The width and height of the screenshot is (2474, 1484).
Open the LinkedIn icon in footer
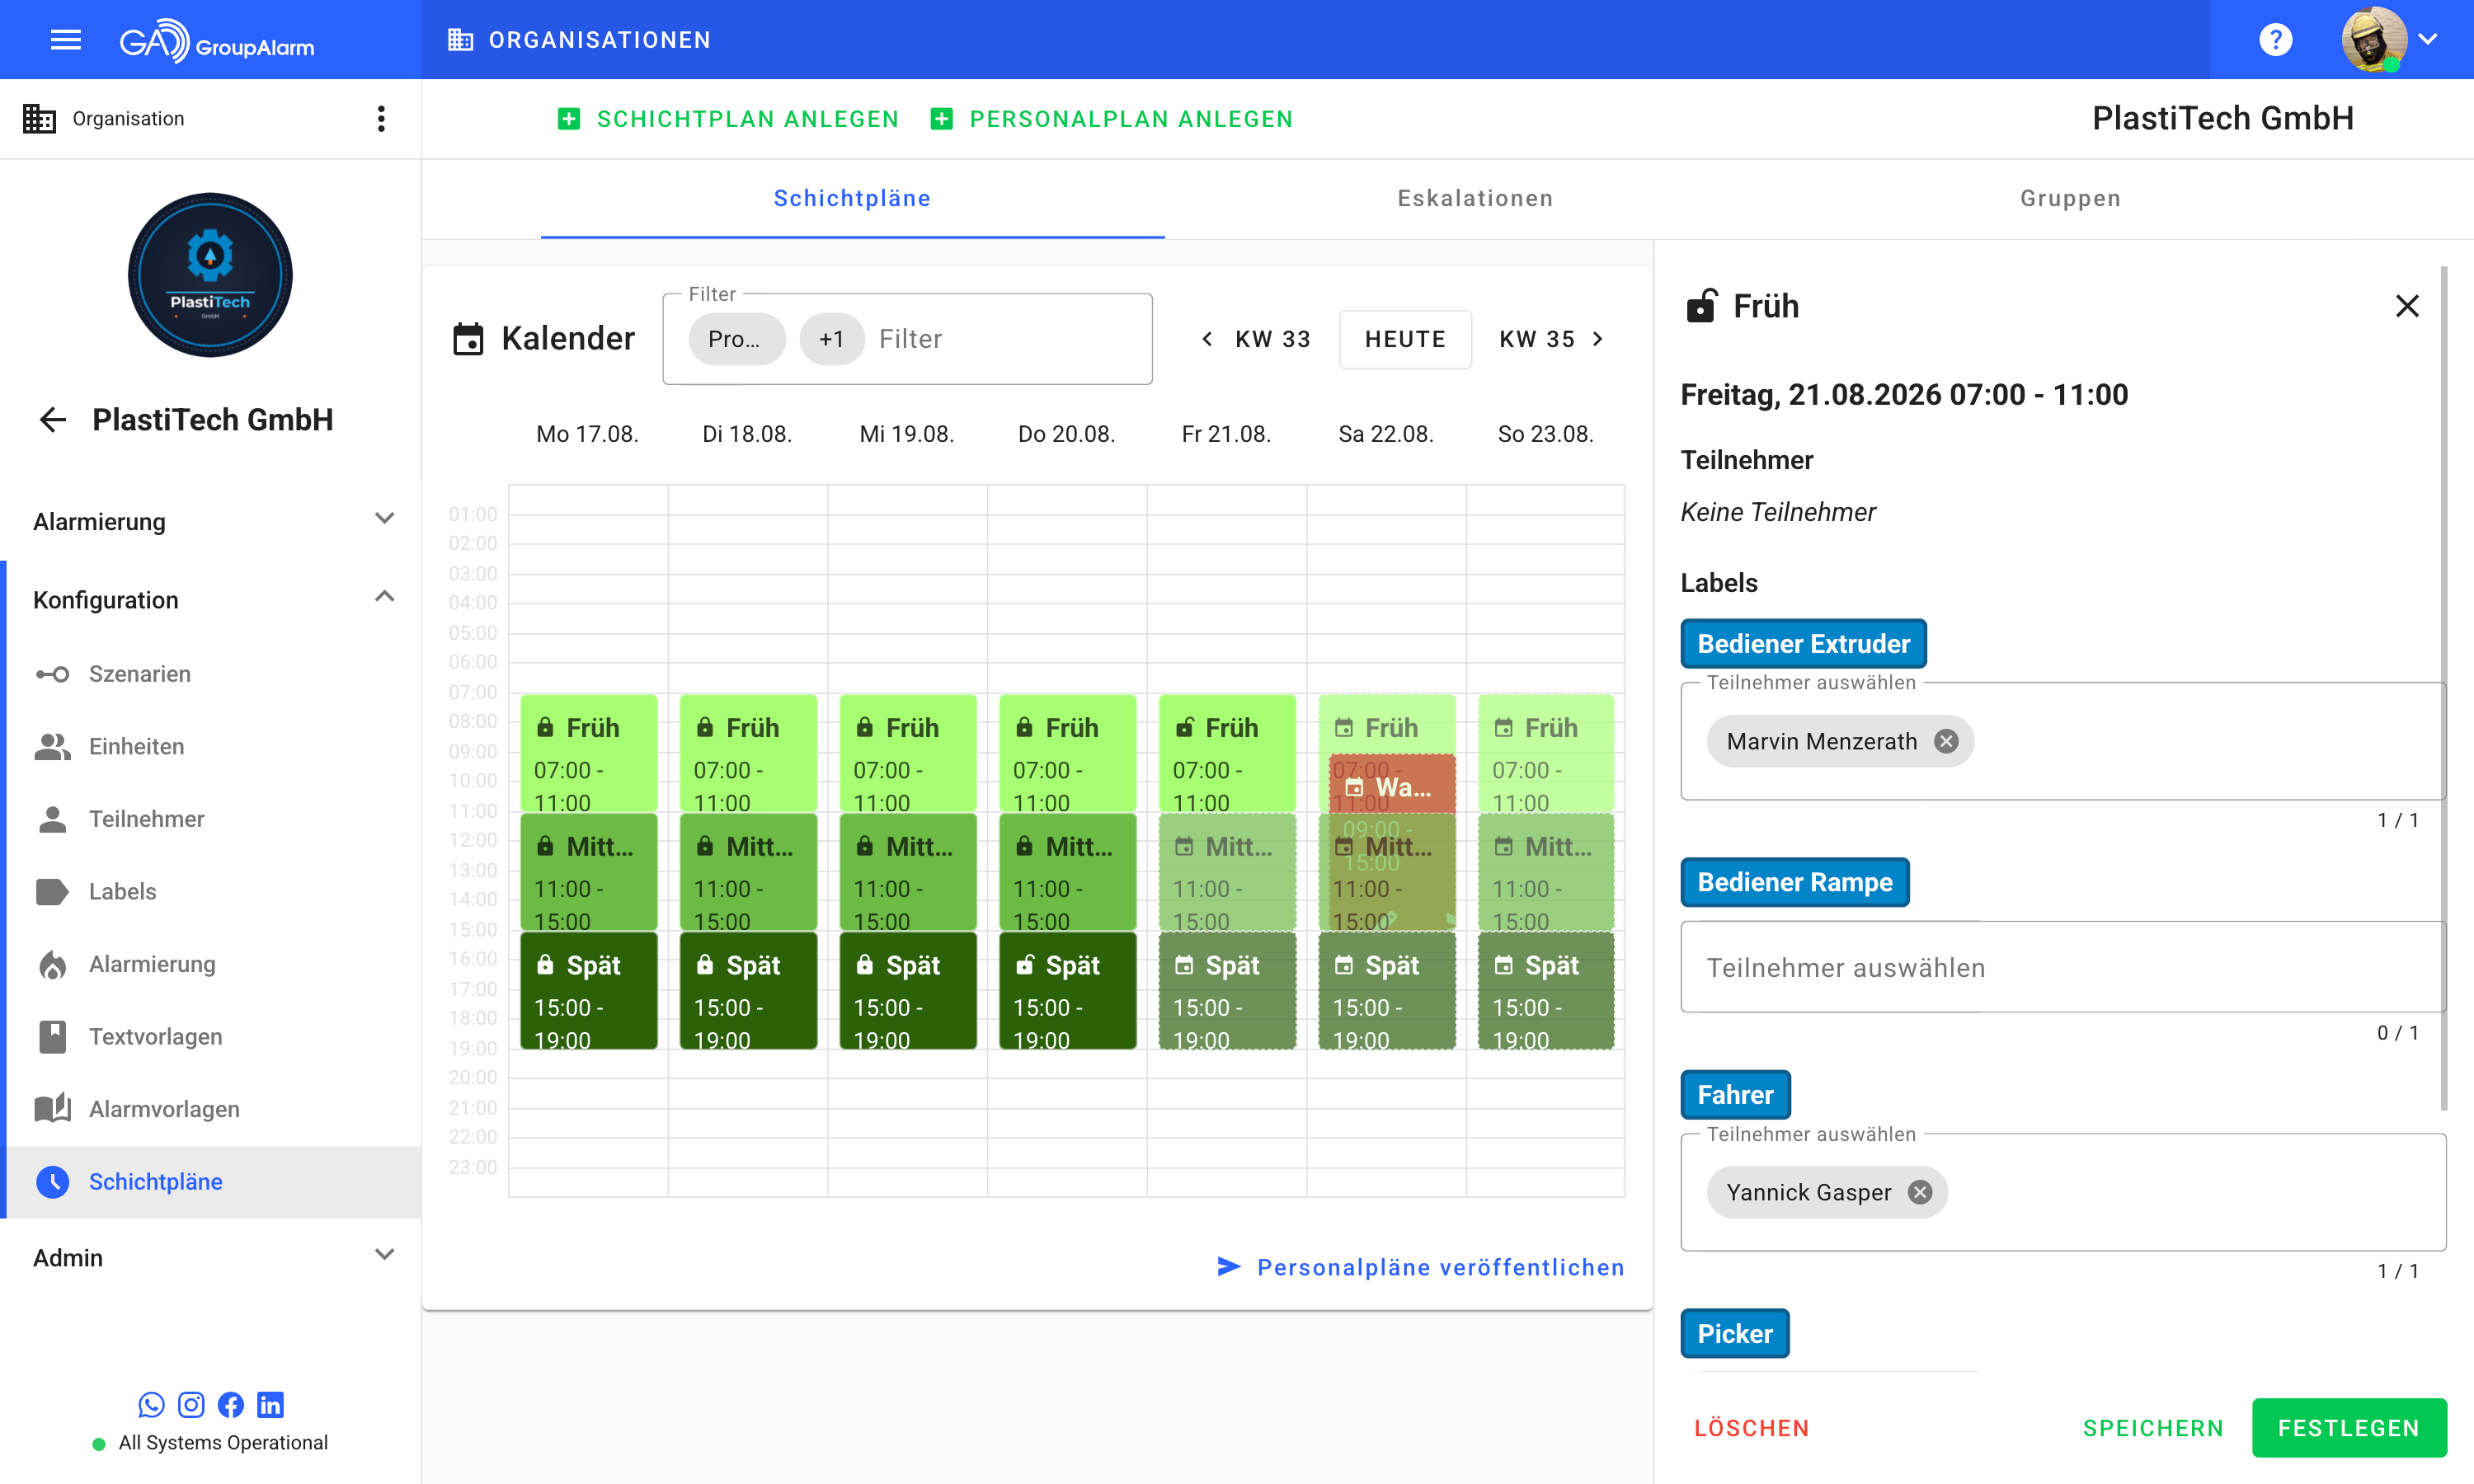click(270, 1404)
